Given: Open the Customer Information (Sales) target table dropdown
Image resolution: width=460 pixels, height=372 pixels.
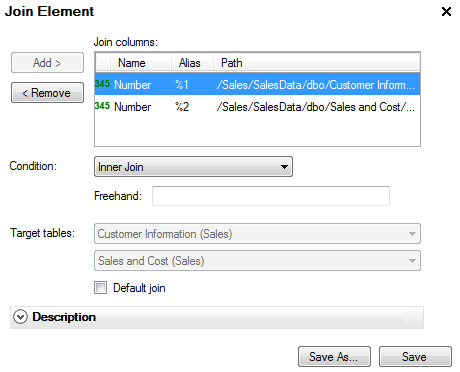Looking at the screenshot, I should [257, 234].
